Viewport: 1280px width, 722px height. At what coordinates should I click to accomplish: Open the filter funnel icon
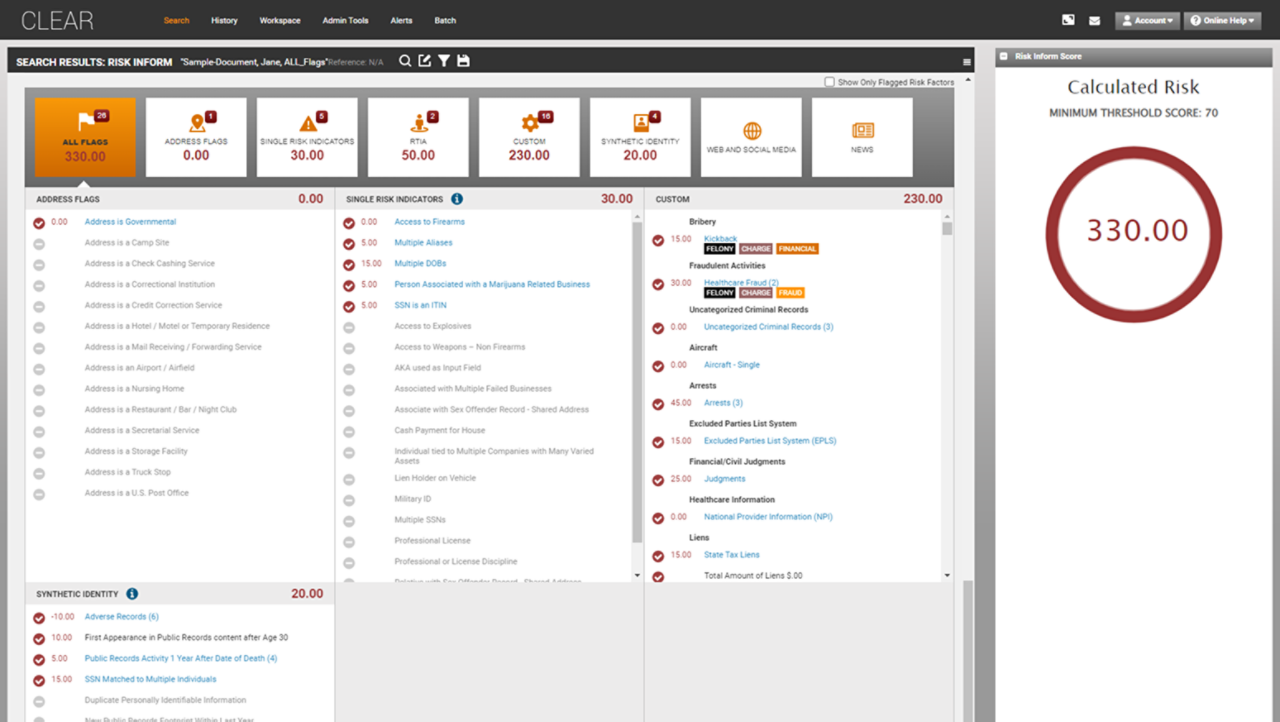pyautogui.click(x=443, y=61)
